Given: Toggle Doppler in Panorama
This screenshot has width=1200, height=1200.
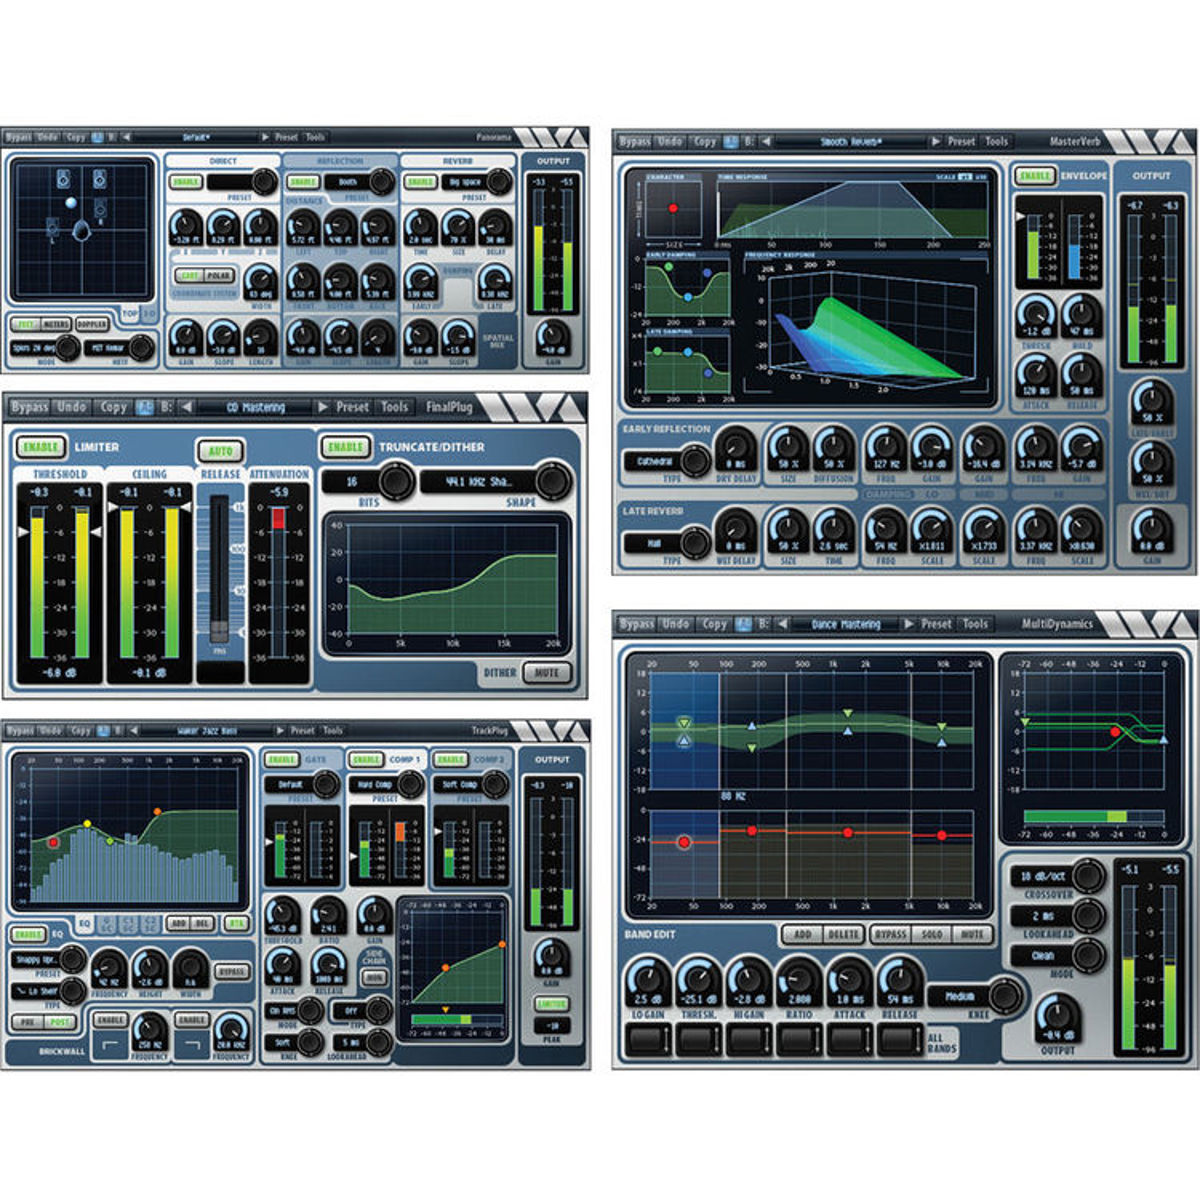Looking at the screenshot, I should (92, 325).
